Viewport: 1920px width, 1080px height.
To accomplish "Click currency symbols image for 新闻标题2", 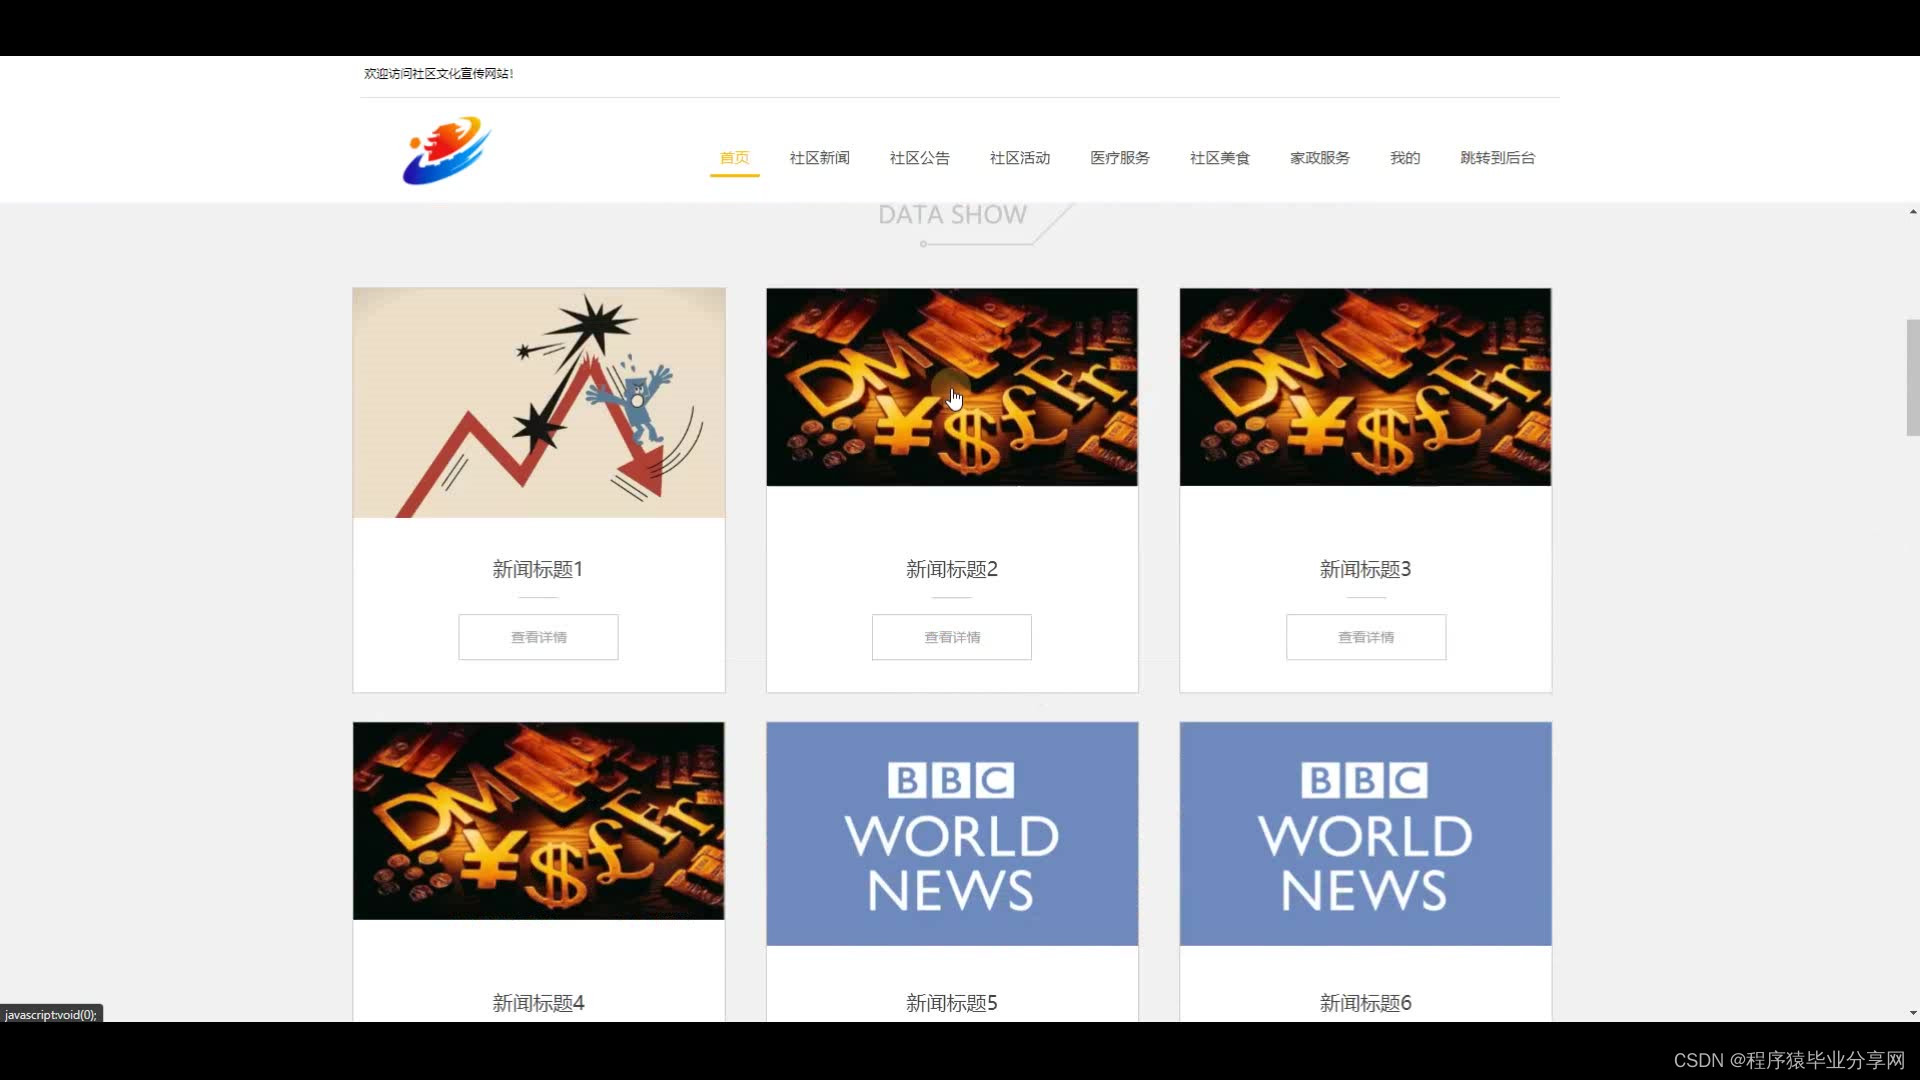I will [x=951, y=387].
